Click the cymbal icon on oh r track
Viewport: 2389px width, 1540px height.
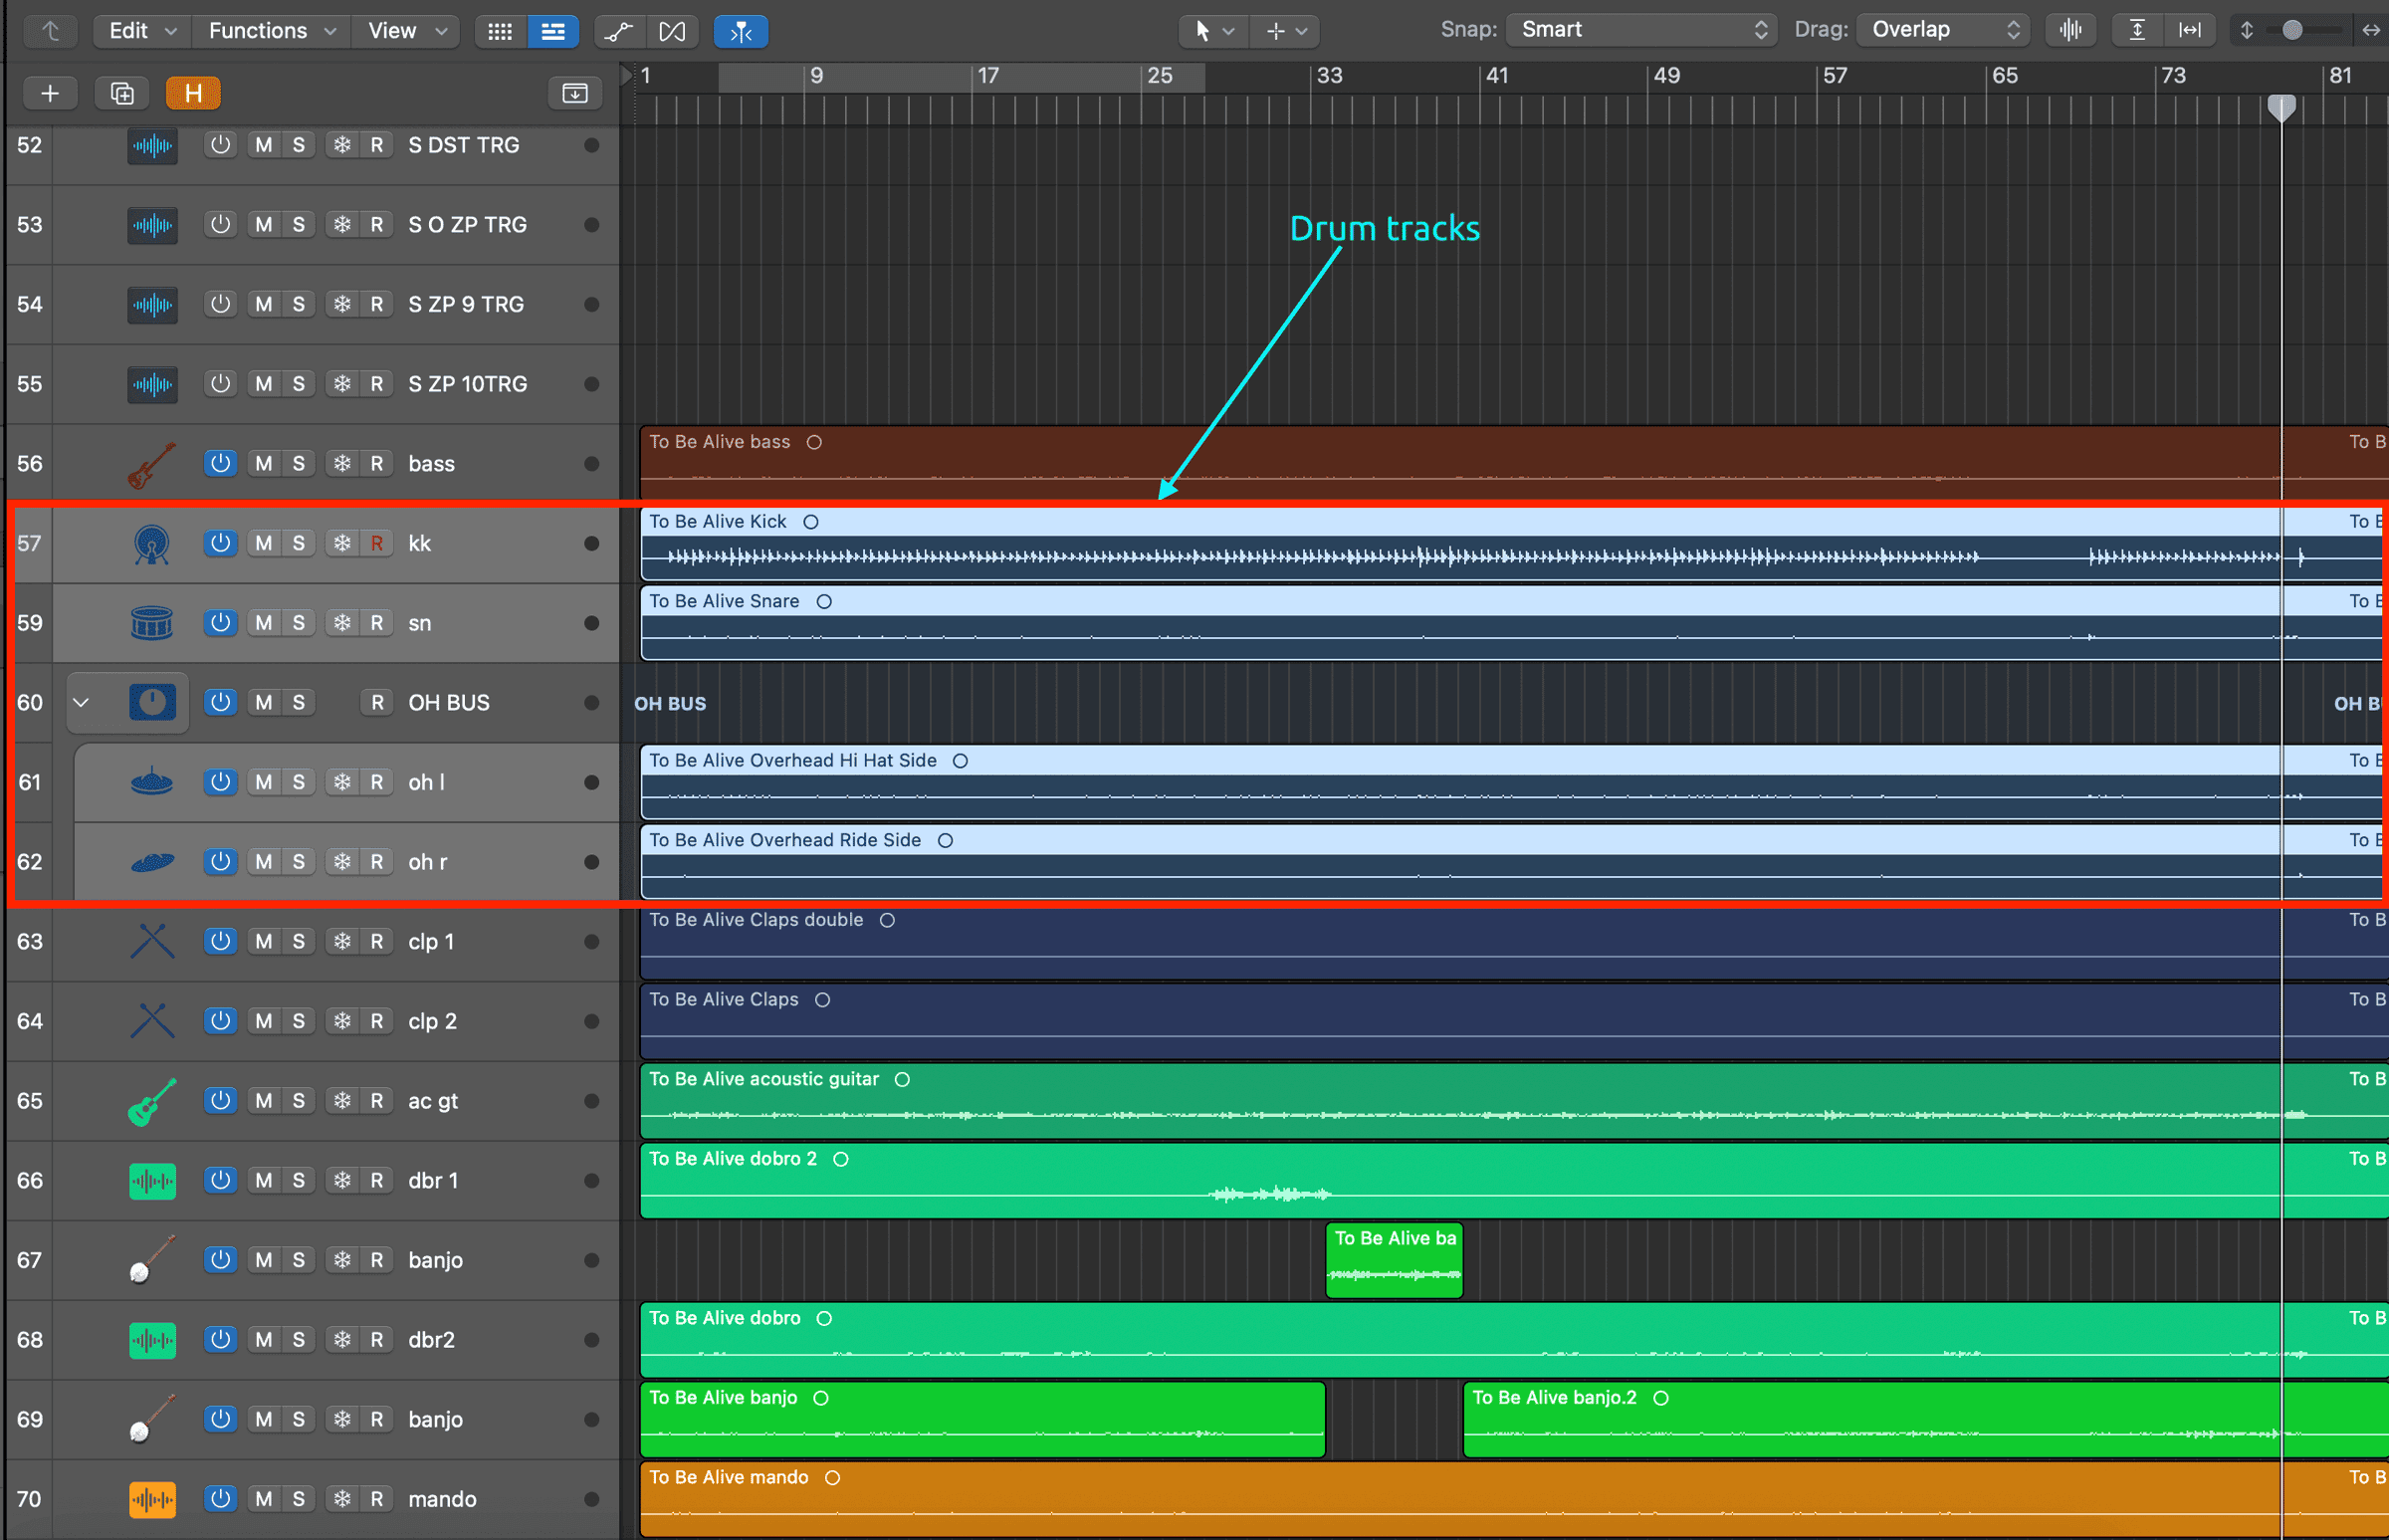(152, 862)
